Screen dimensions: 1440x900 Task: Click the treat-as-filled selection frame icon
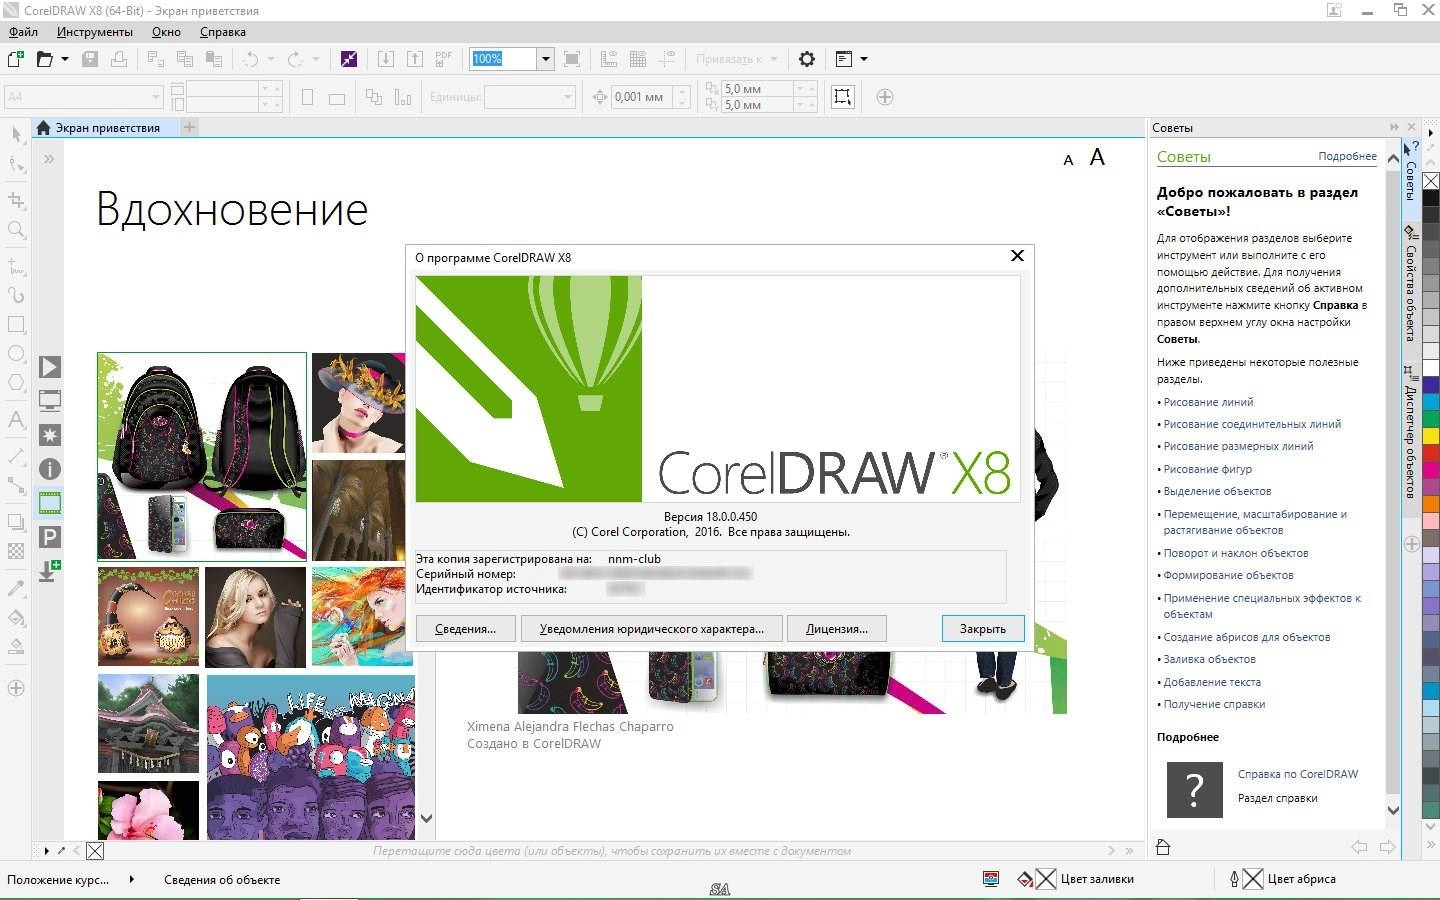coord(842,97)
